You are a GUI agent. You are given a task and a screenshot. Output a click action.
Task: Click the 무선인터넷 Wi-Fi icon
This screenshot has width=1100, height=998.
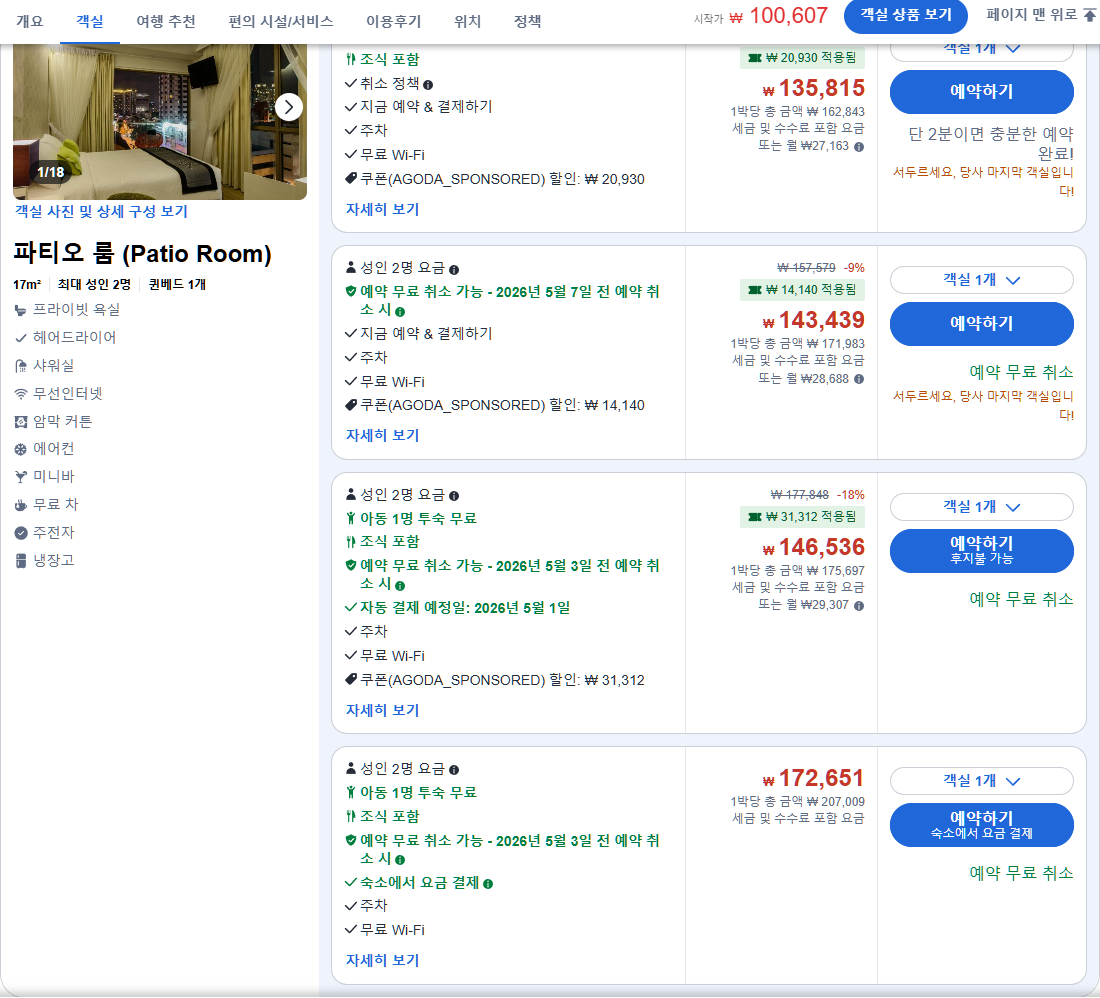21,394
